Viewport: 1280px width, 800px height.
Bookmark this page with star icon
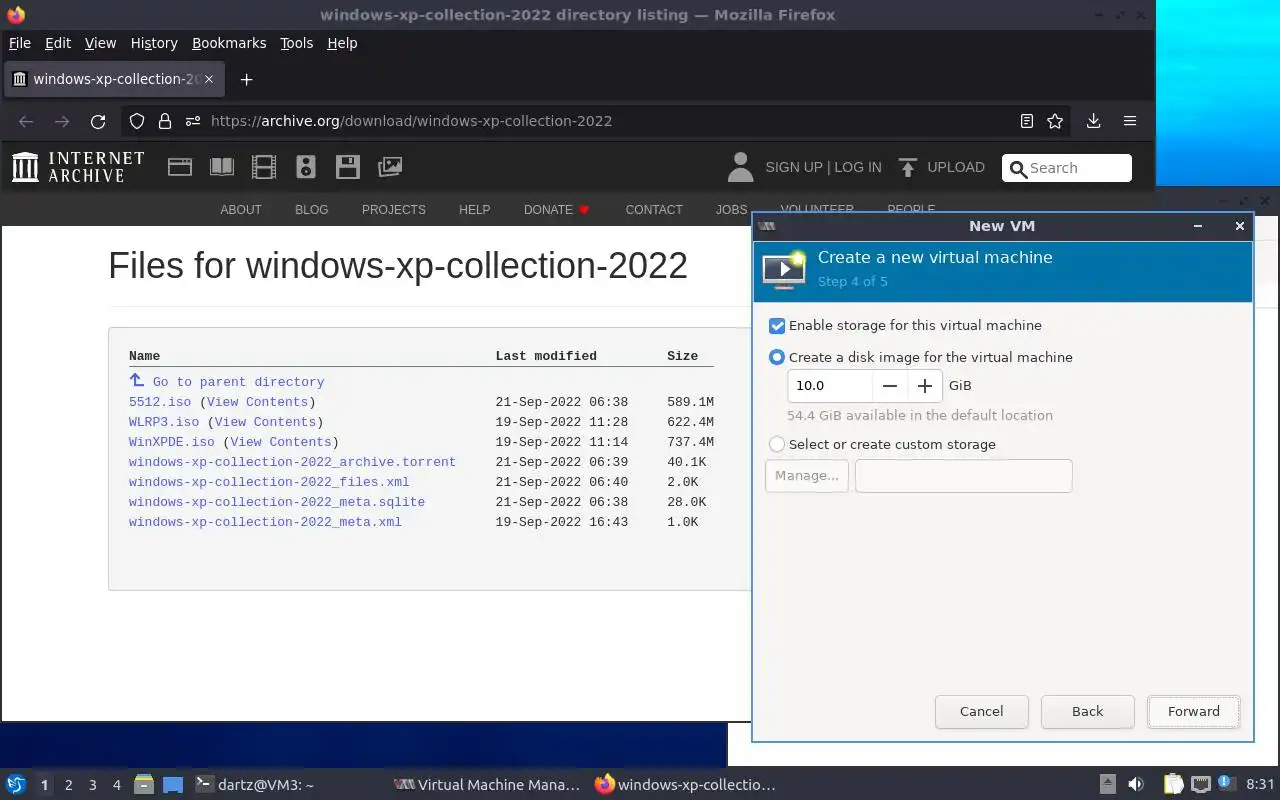point(1055,121)
